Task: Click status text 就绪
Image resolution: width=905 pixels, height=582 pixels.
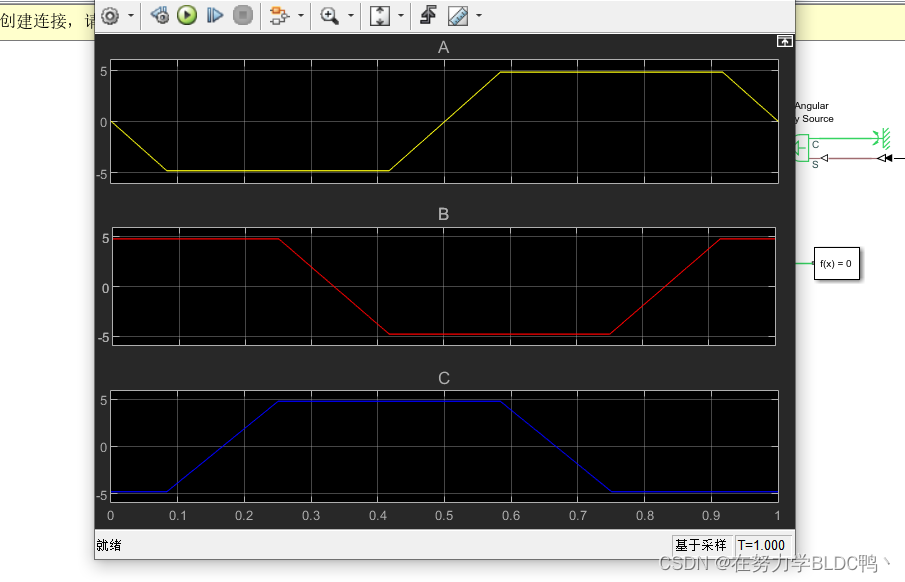Action: pyautogui.click(x=109, y=545)
